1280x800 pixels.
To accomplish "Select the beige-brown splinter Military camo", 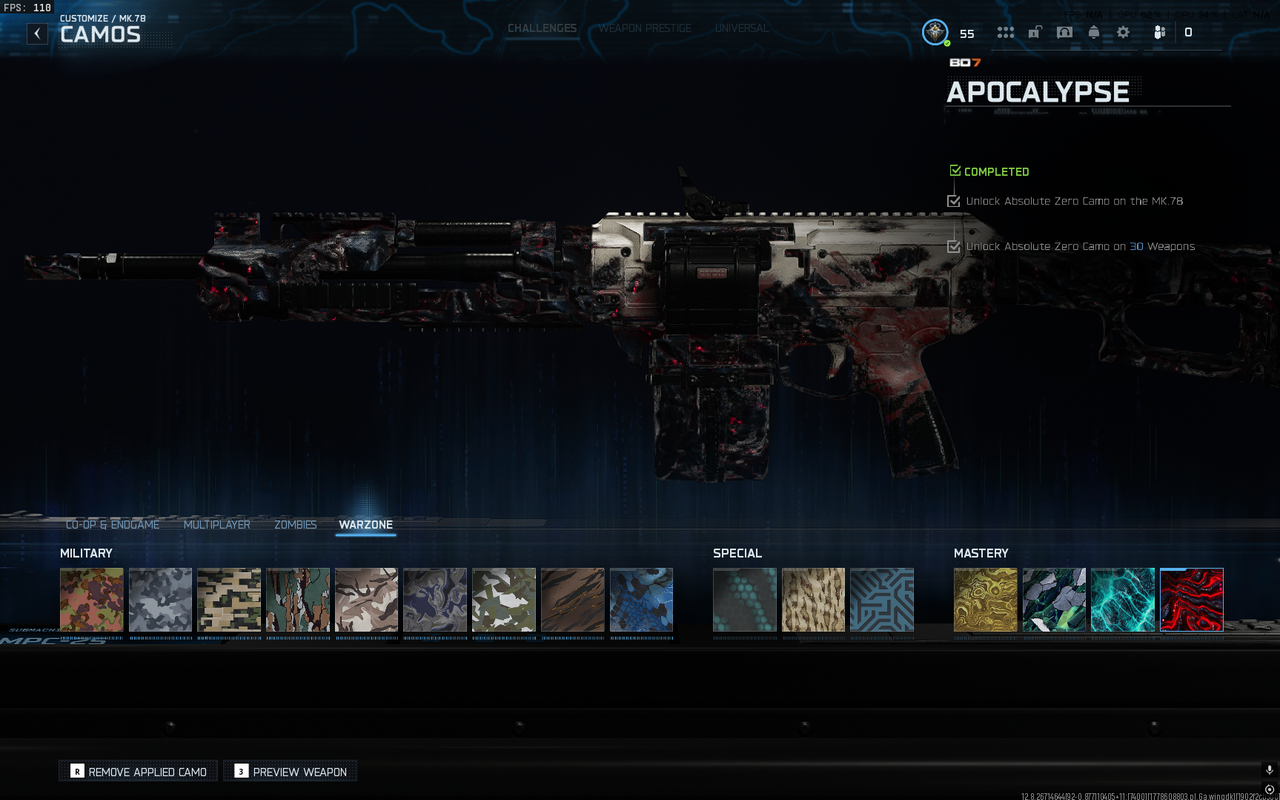I will 366,600.
